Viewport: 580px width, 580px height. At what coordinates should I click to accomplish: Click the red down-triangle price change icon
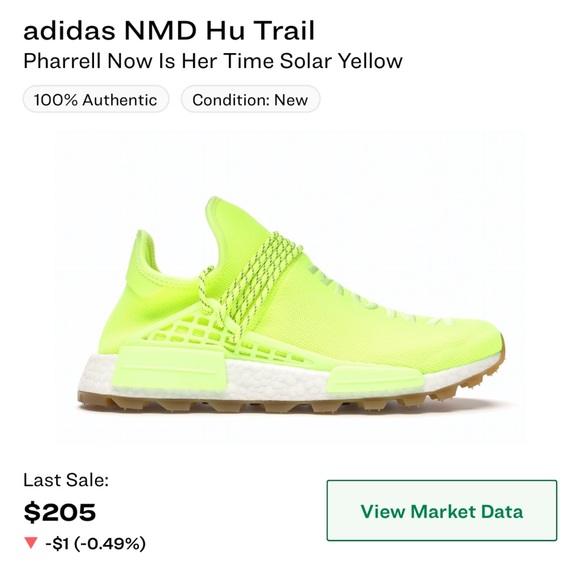[31, 543]
